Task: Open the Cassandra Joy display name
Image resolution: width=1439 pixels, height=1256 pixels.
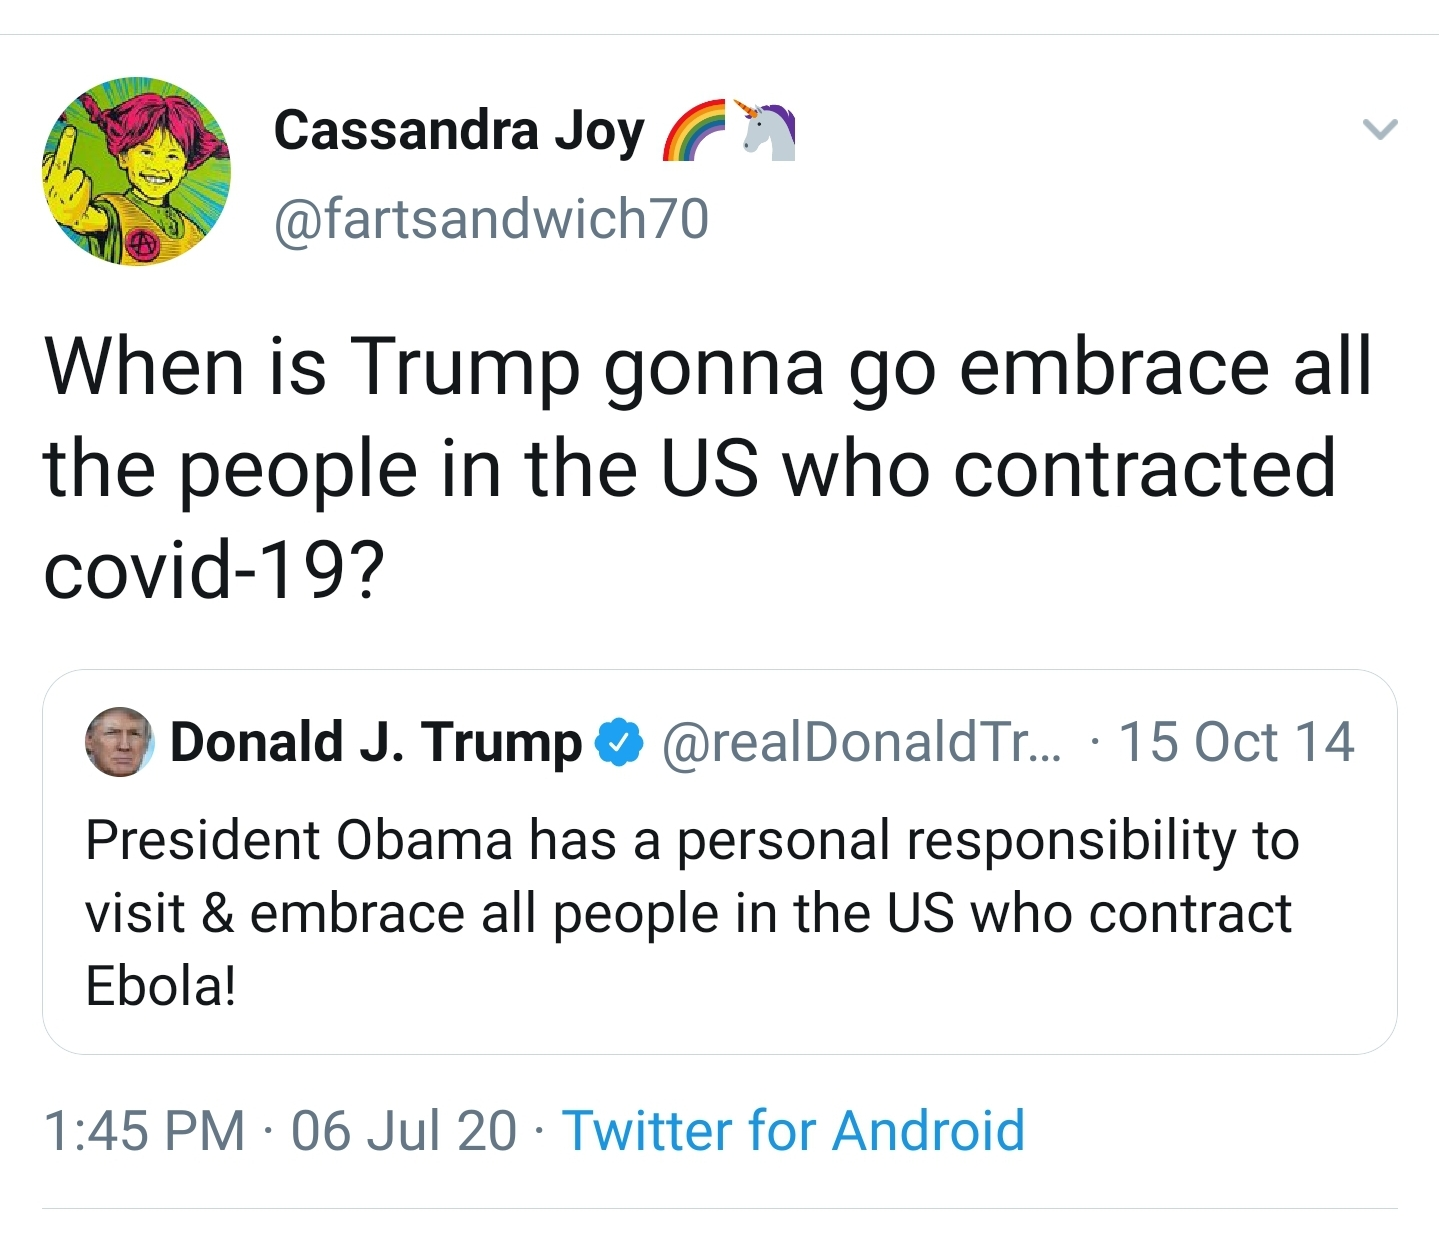Action: [459, 131]
